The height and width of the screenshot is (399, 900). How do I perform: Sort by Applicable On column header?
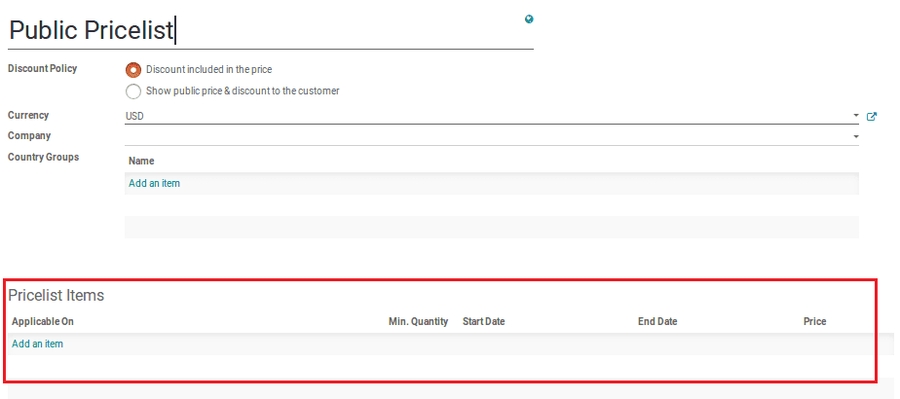[42, 321]
